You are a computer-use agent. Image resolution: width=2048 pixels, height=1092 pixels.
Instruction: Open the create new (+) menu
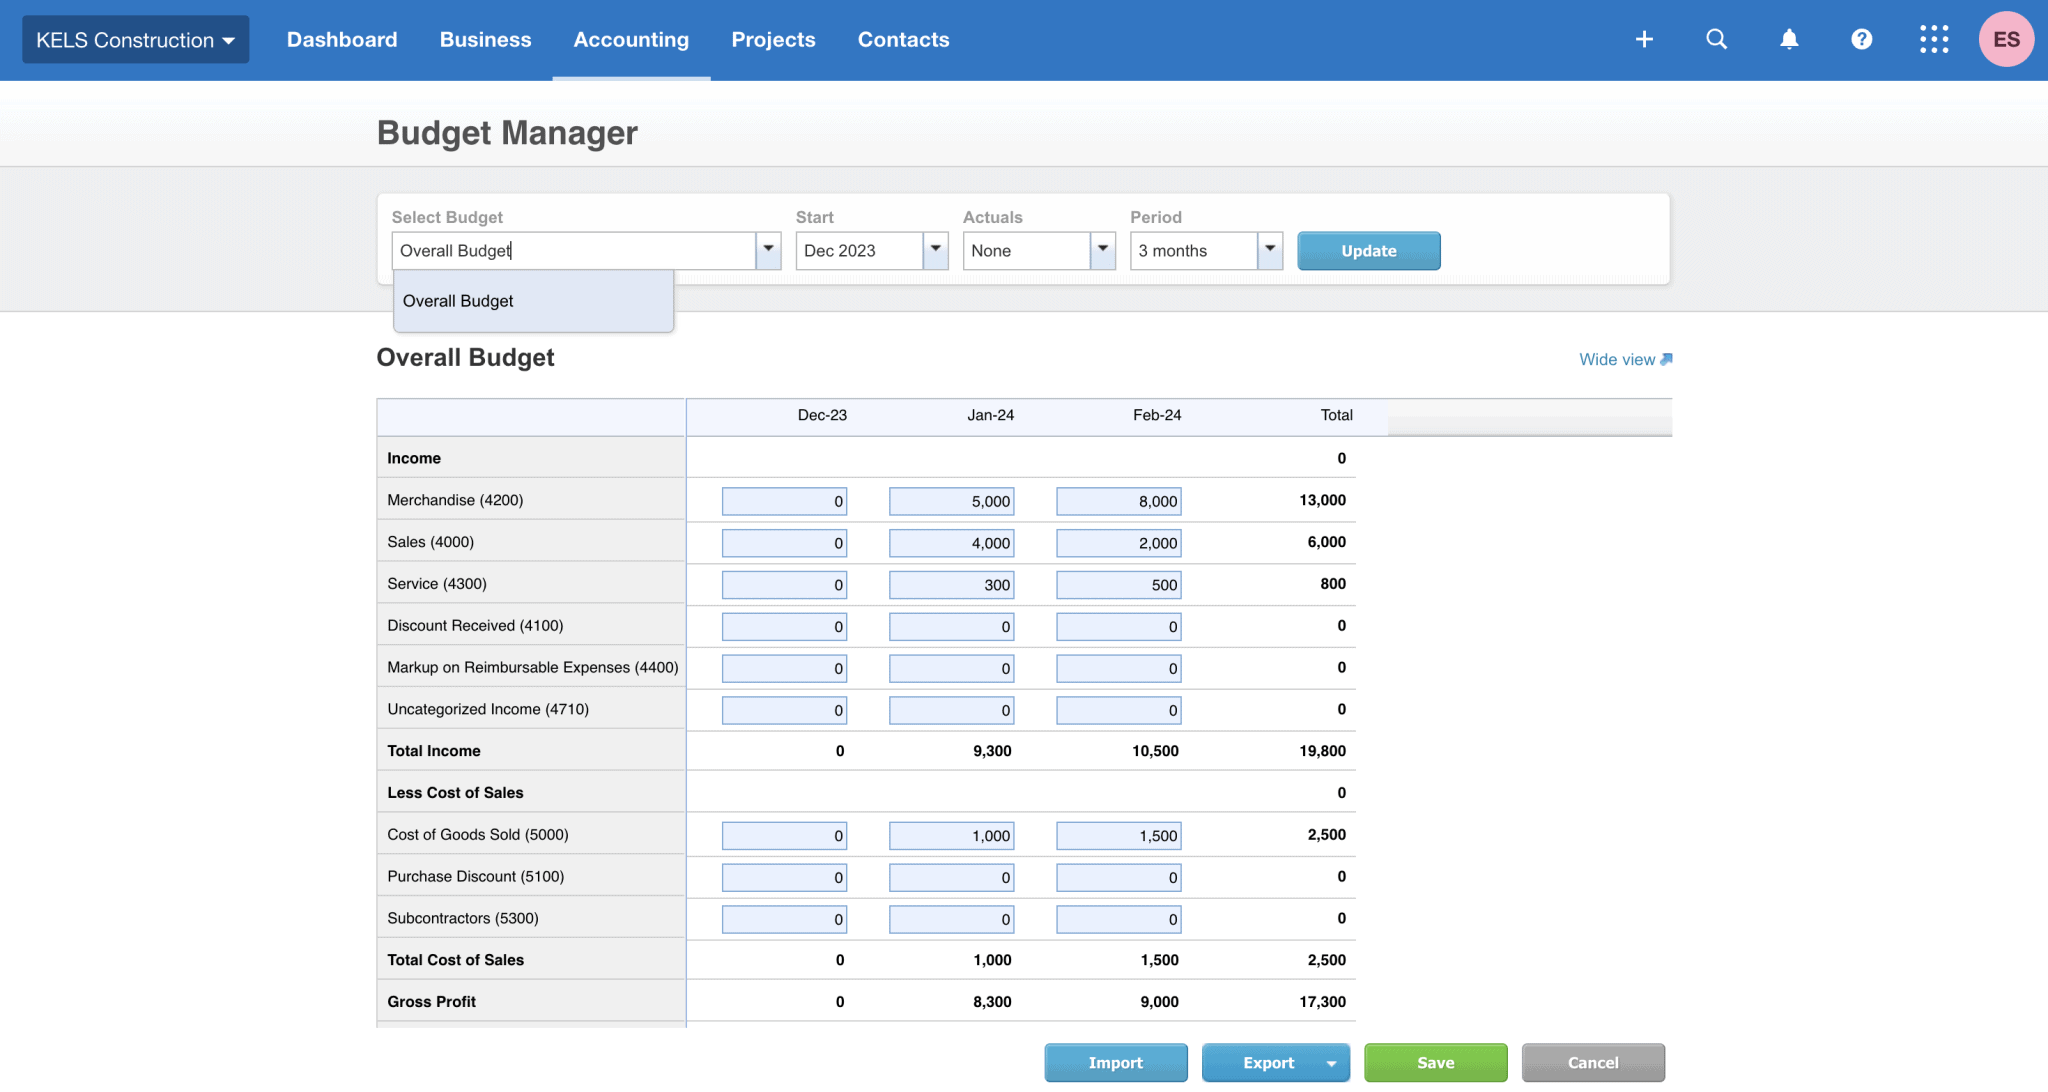1644,39
